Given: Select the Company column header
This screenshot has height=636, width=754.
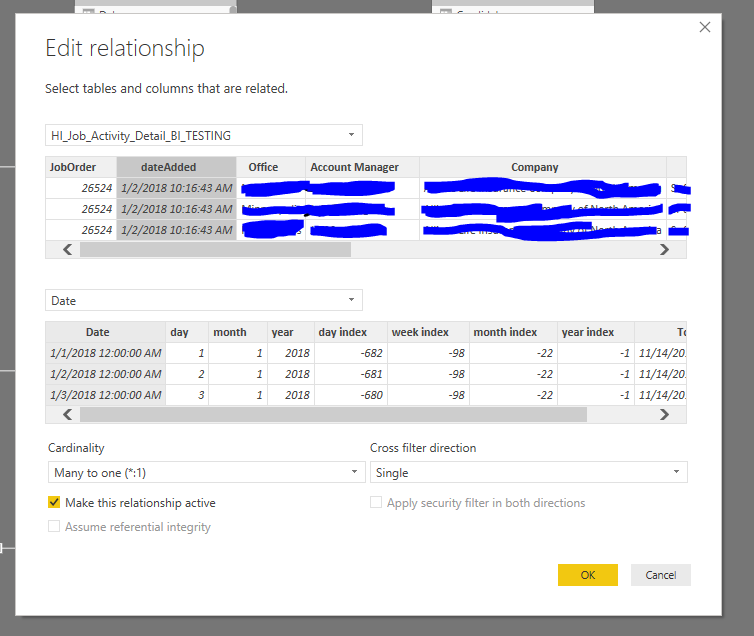Looking at the screenshot, I should click(543, 167).
